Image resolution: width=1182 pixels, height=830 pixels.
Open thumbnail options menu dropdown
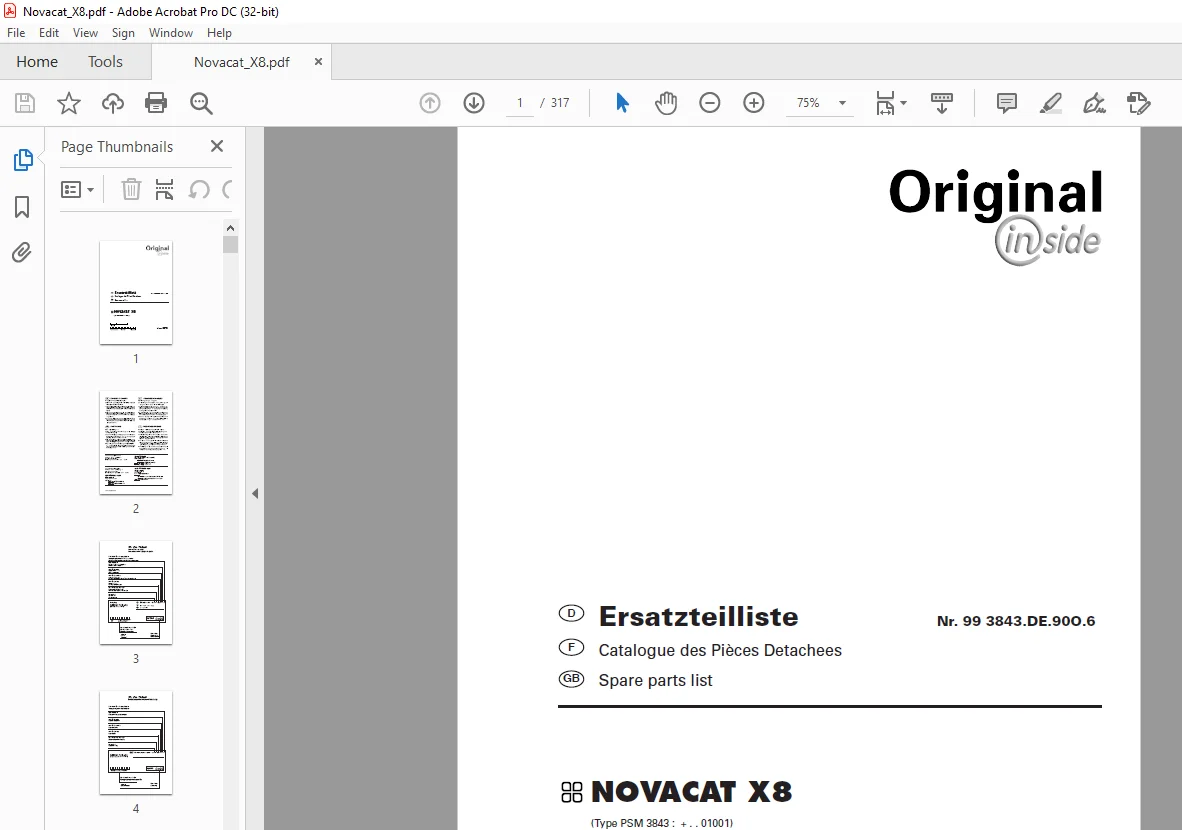77,189
